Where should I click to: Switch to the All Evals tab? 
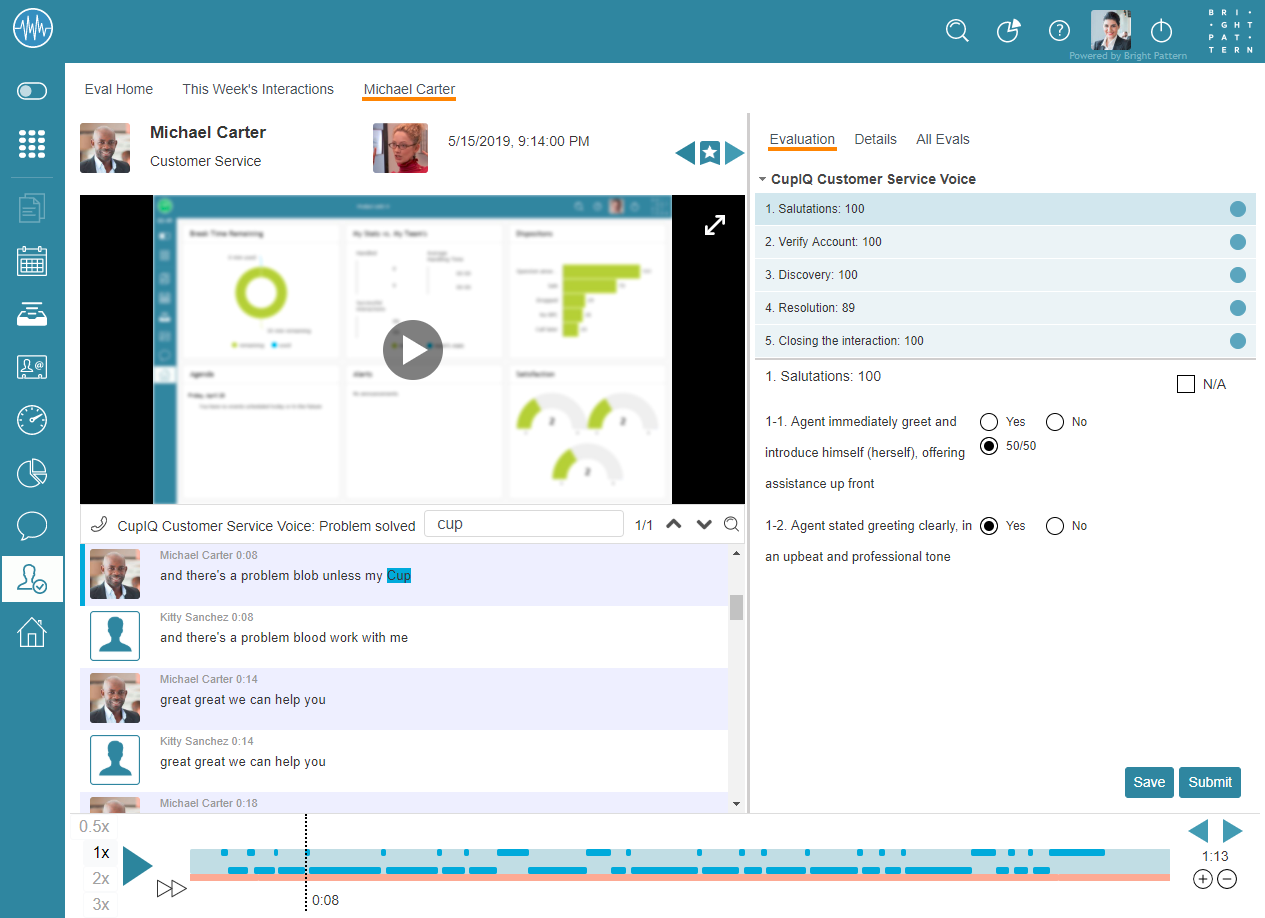pyautogui.click(x=943, y=139)
